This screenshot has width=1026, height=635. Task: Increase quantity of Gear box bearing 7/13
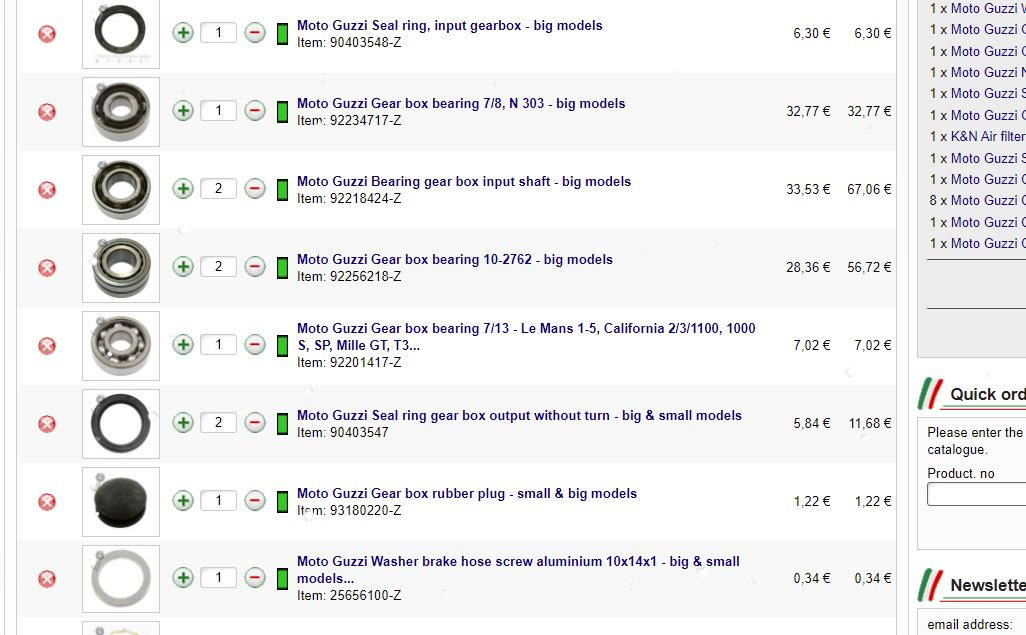[x=183, y=344]
